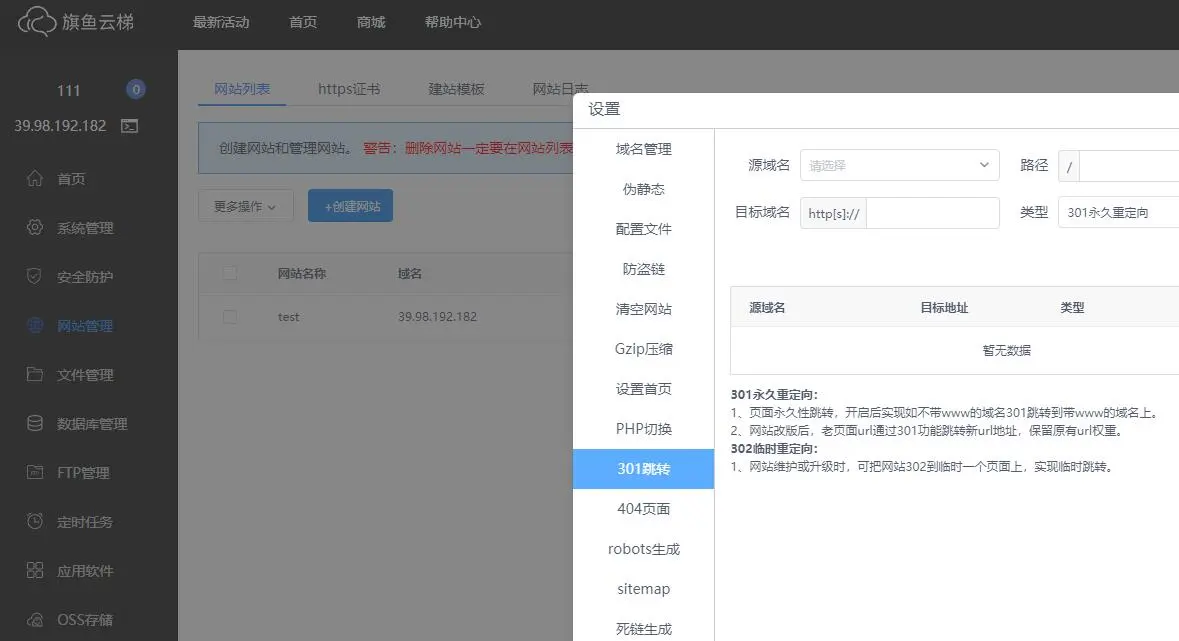Open the 更多操作 dropdown

pyautogui.click(x=245, y=205)
